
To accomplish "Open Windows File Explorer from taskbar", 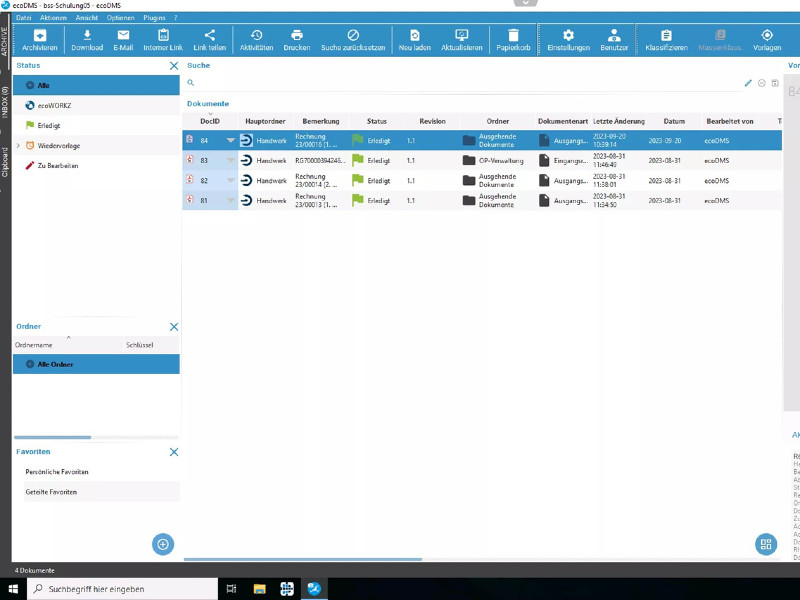I will [260, 589].
